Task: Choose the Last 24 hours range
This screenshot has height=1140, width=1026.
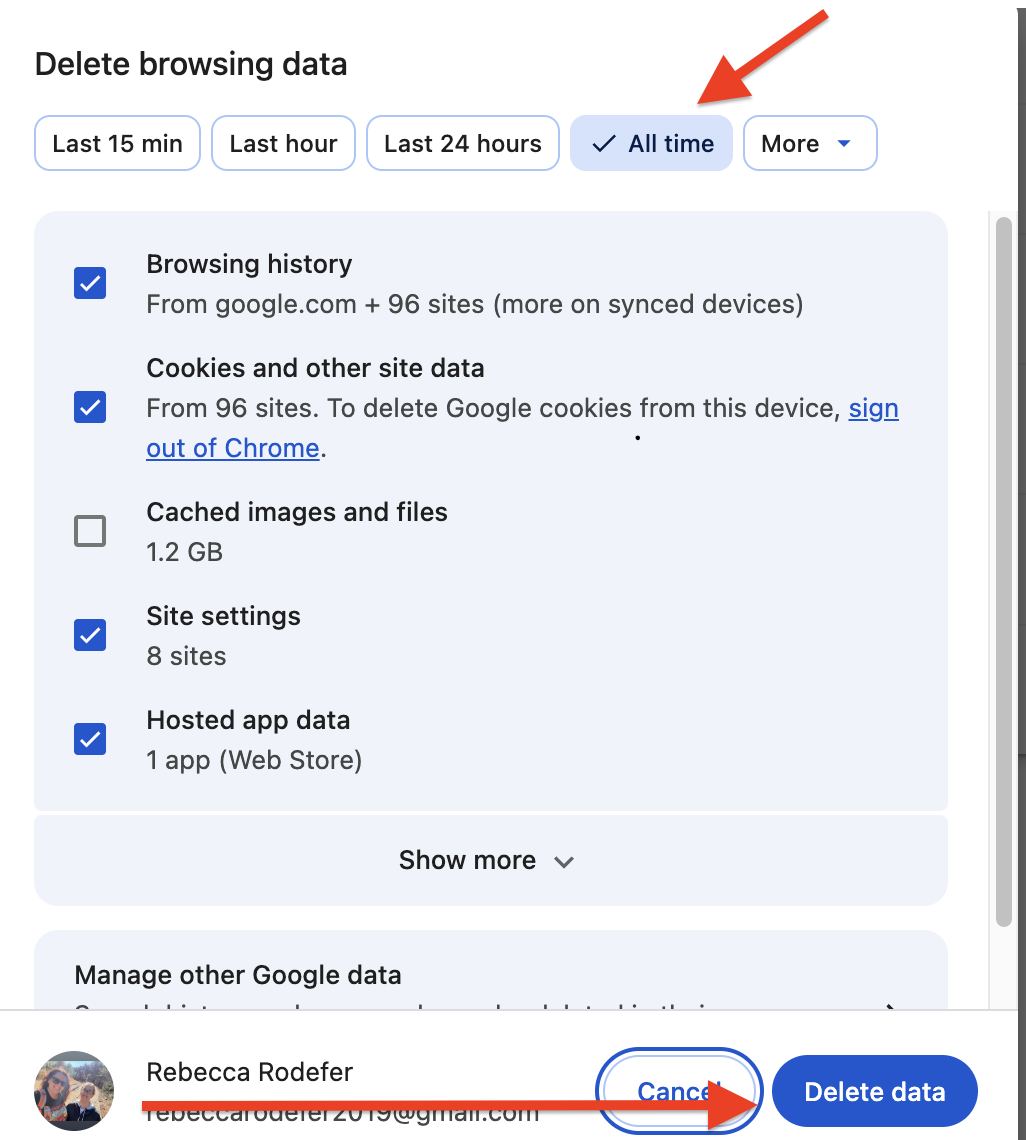Action: (462, 143)
